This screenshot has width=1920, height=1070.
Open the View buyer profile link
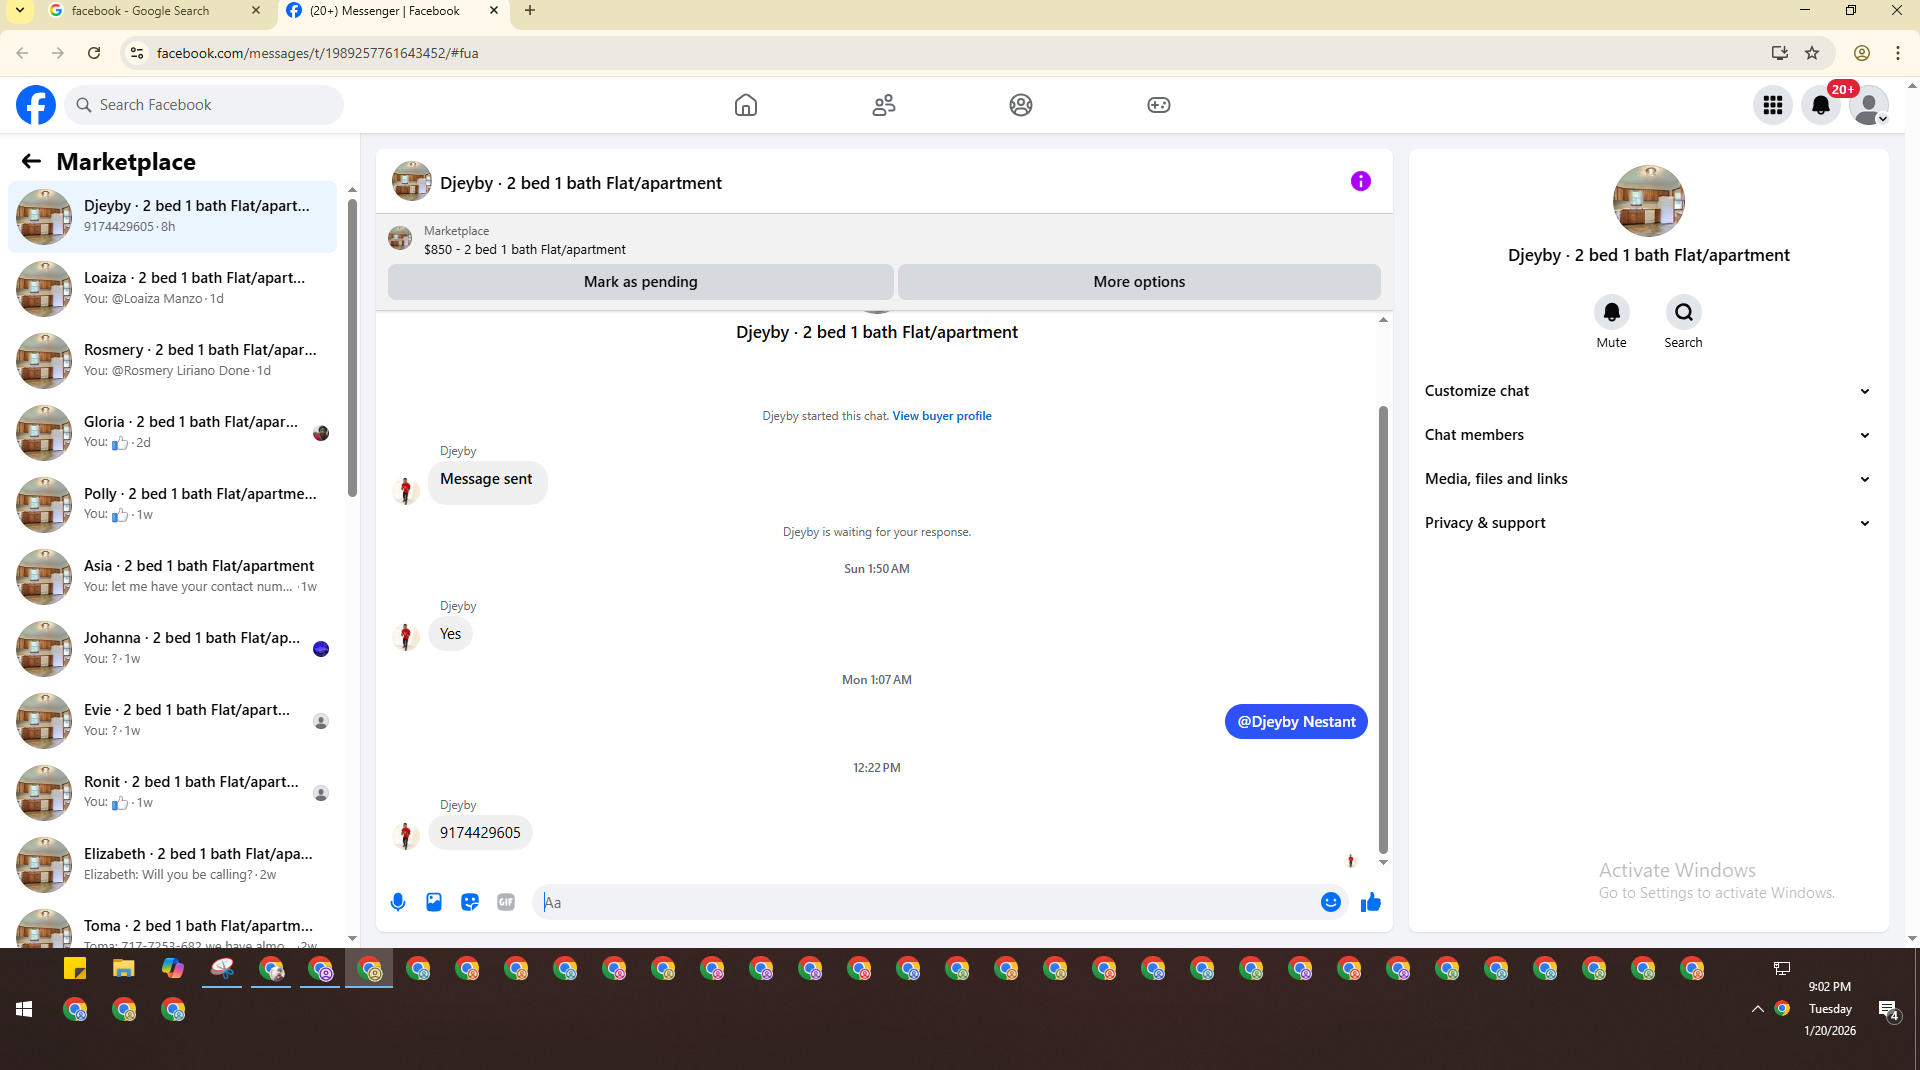click(942, 416)
